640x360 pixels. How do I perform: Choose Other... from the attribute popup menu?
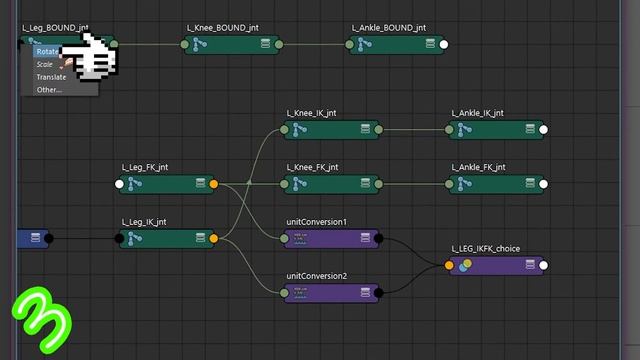[49, 90]
